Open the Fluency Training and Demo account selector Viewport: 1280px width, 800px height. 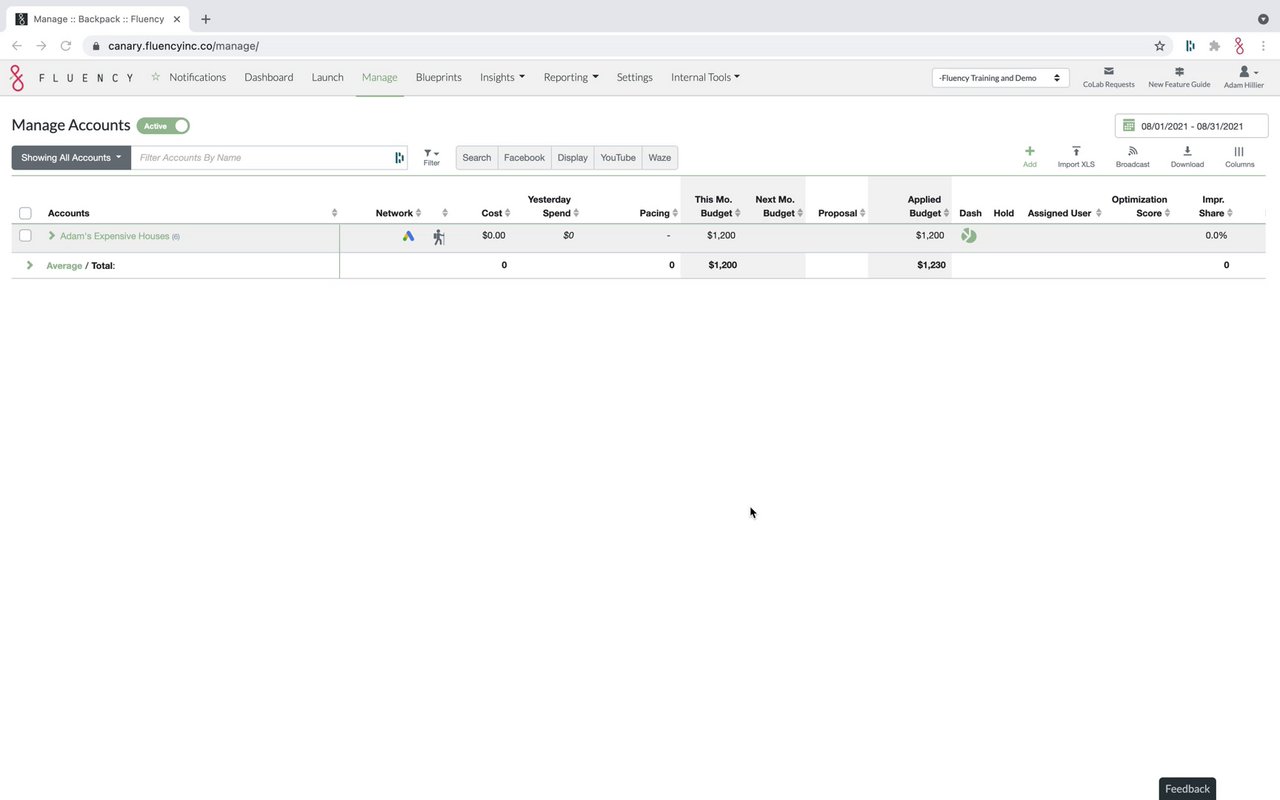[x=1000, y=78]
